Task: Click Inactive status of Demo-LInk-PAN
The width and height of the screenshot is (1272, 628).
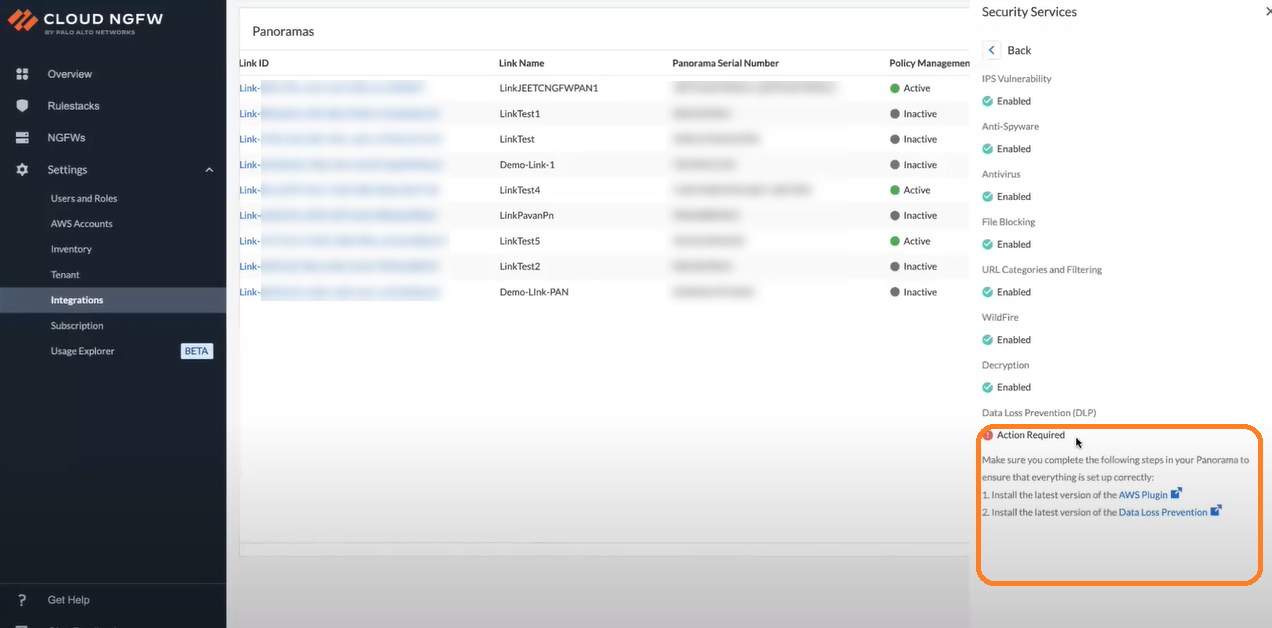Action: (913, 292)
